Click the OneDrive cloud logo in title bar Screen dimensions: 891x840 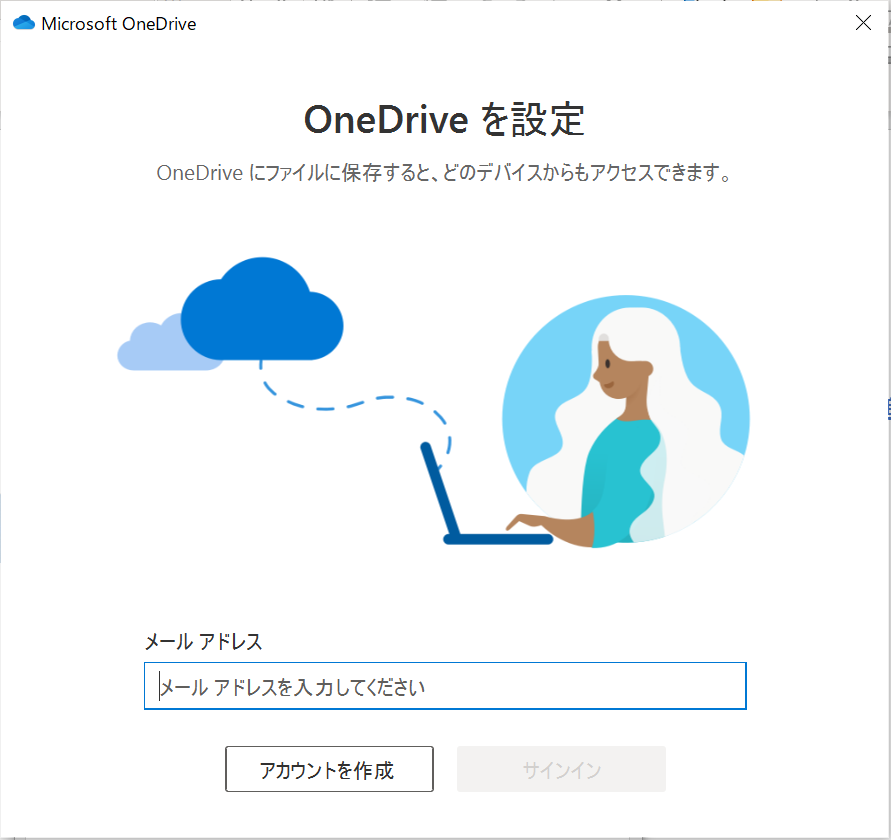click(x=24, y=23)
